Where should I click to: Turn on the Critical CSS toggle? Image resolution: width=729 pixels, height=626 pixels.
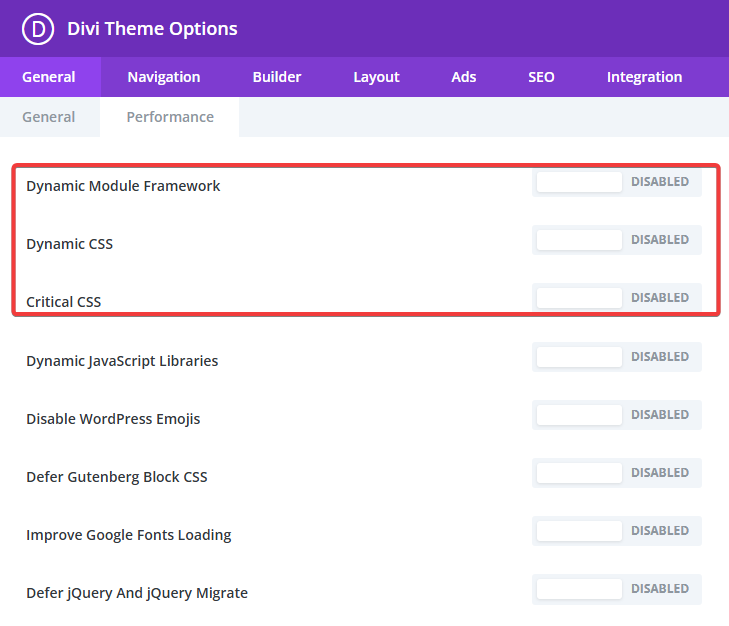(616, 298)
